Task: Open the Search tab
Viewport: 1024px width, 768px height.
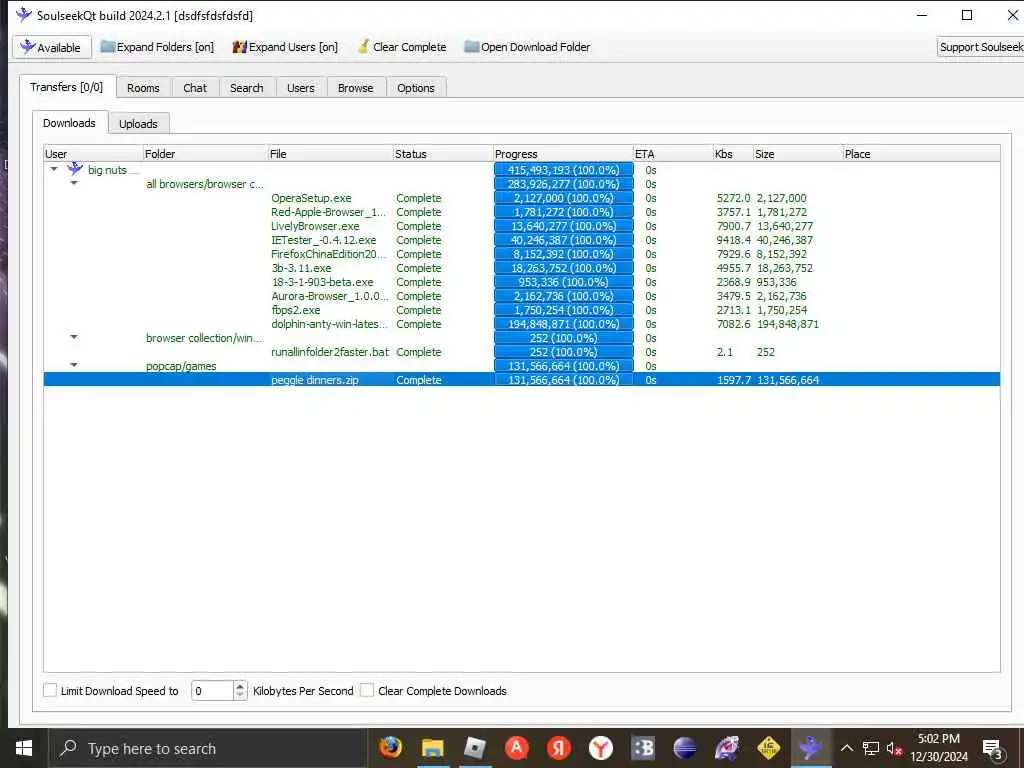Action: 246,88
